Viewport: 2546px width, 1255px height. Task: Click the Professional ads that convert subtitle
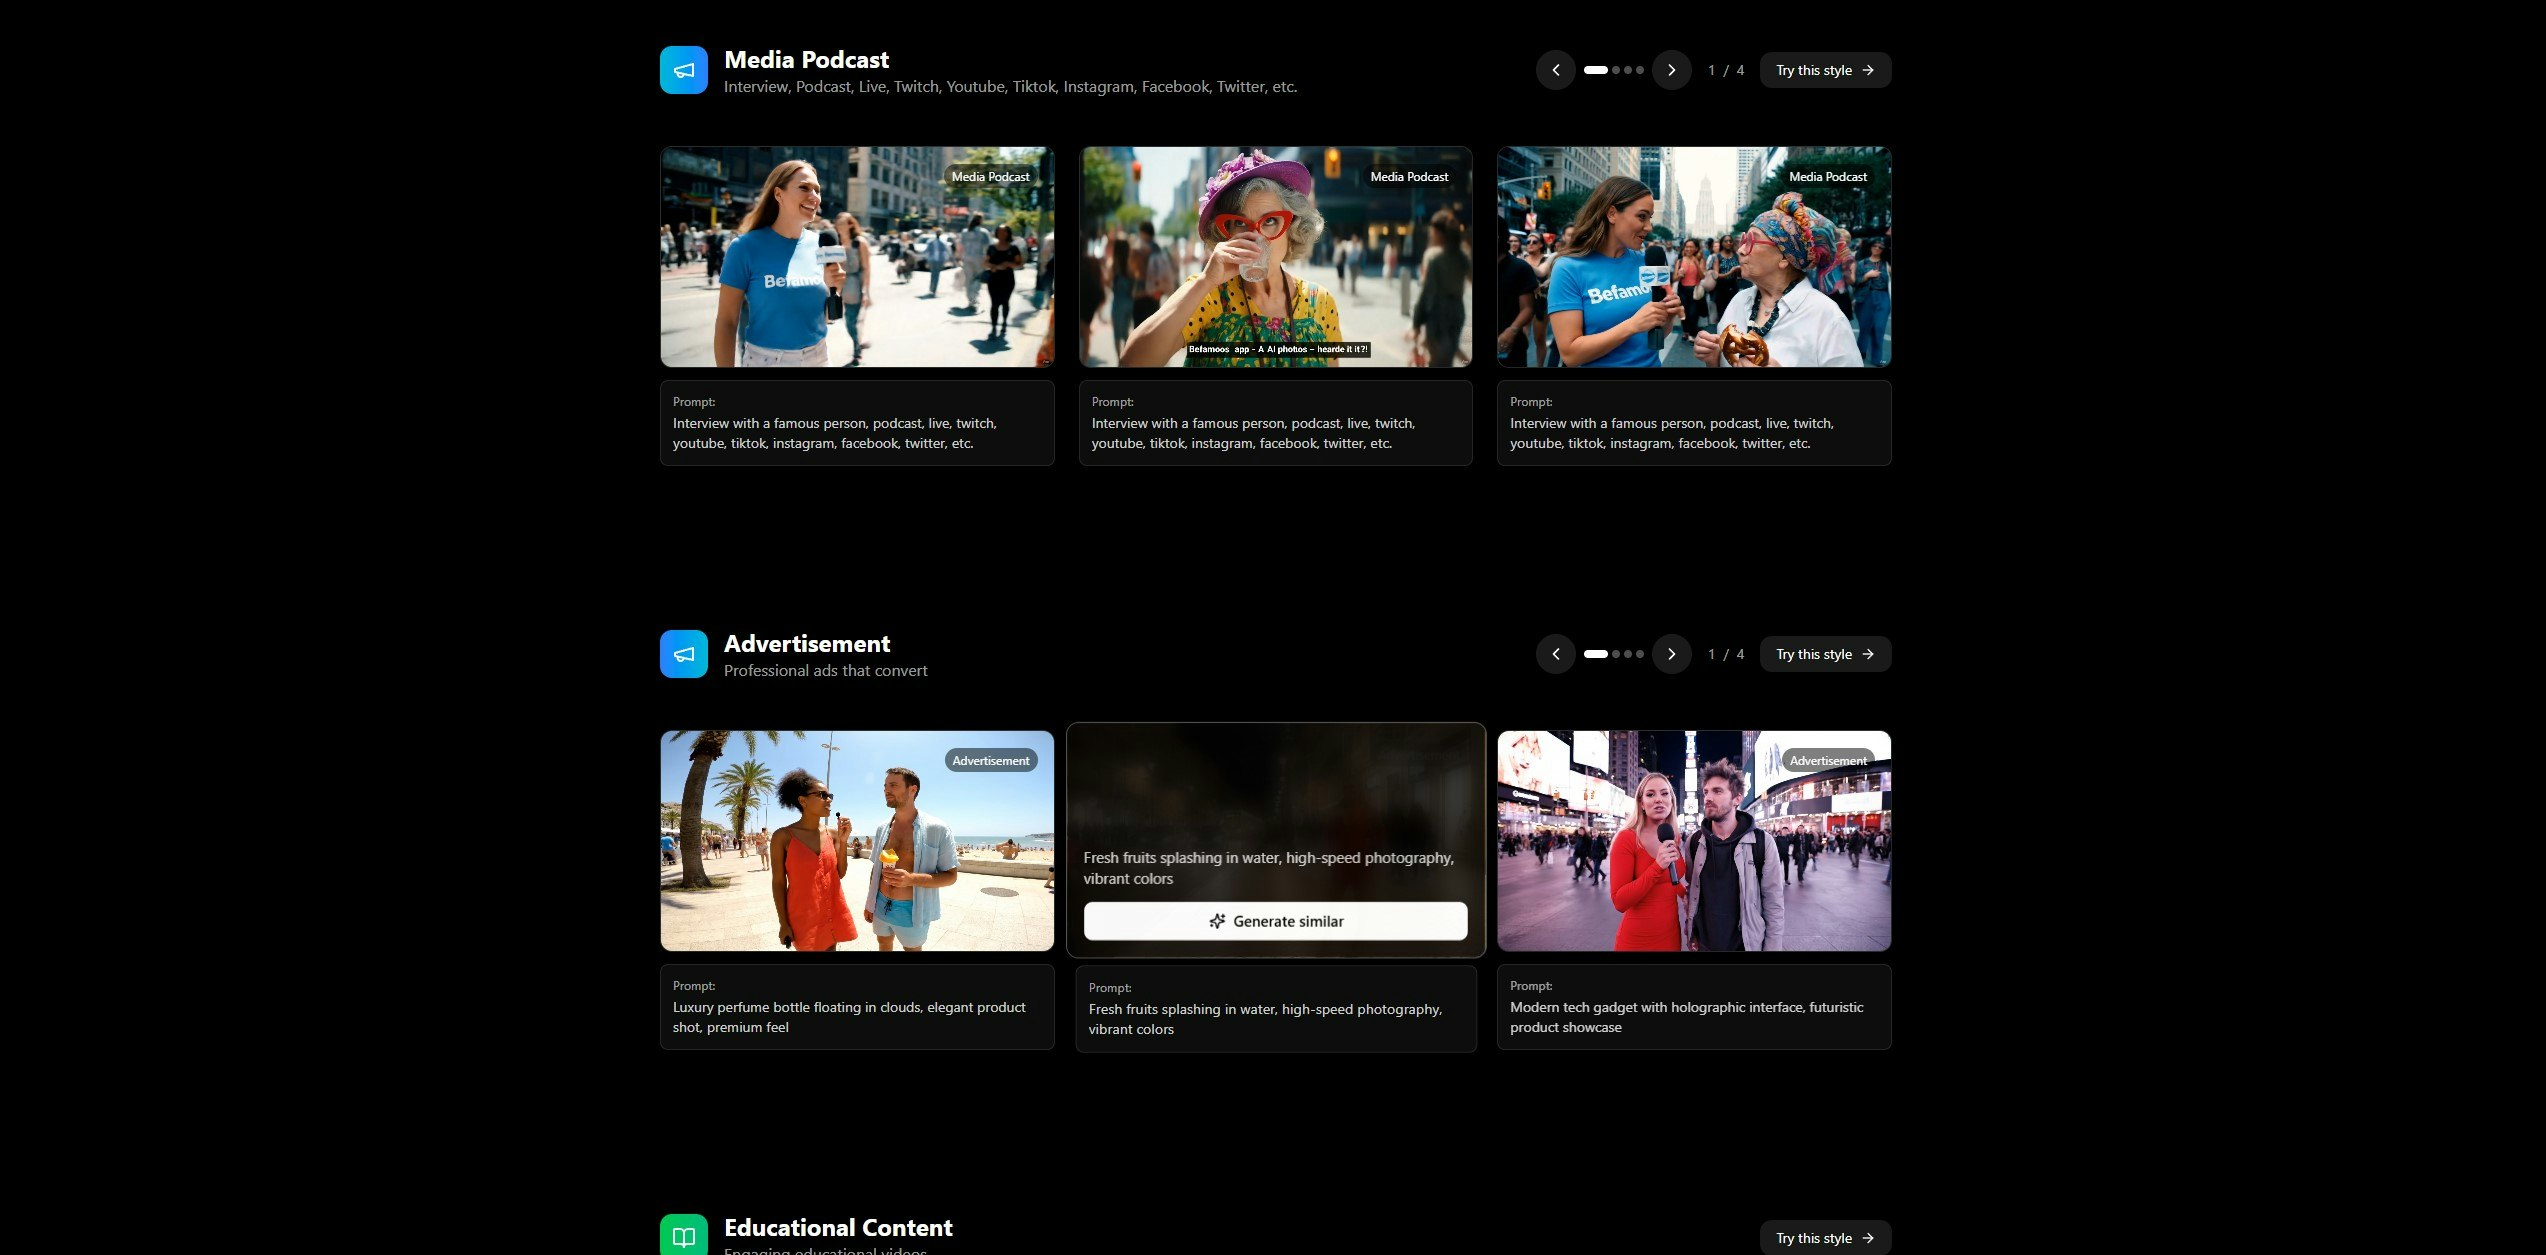825,671
